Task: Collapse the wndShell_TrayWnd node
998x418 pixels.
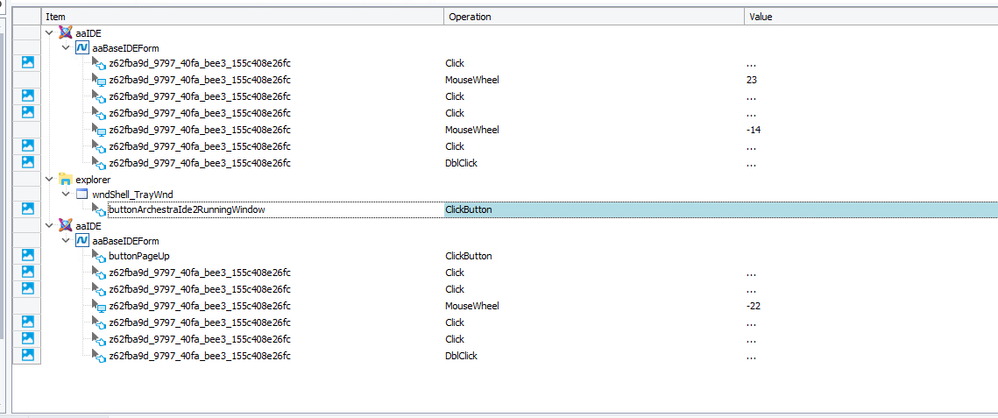Action: click(x=66, y=194)
